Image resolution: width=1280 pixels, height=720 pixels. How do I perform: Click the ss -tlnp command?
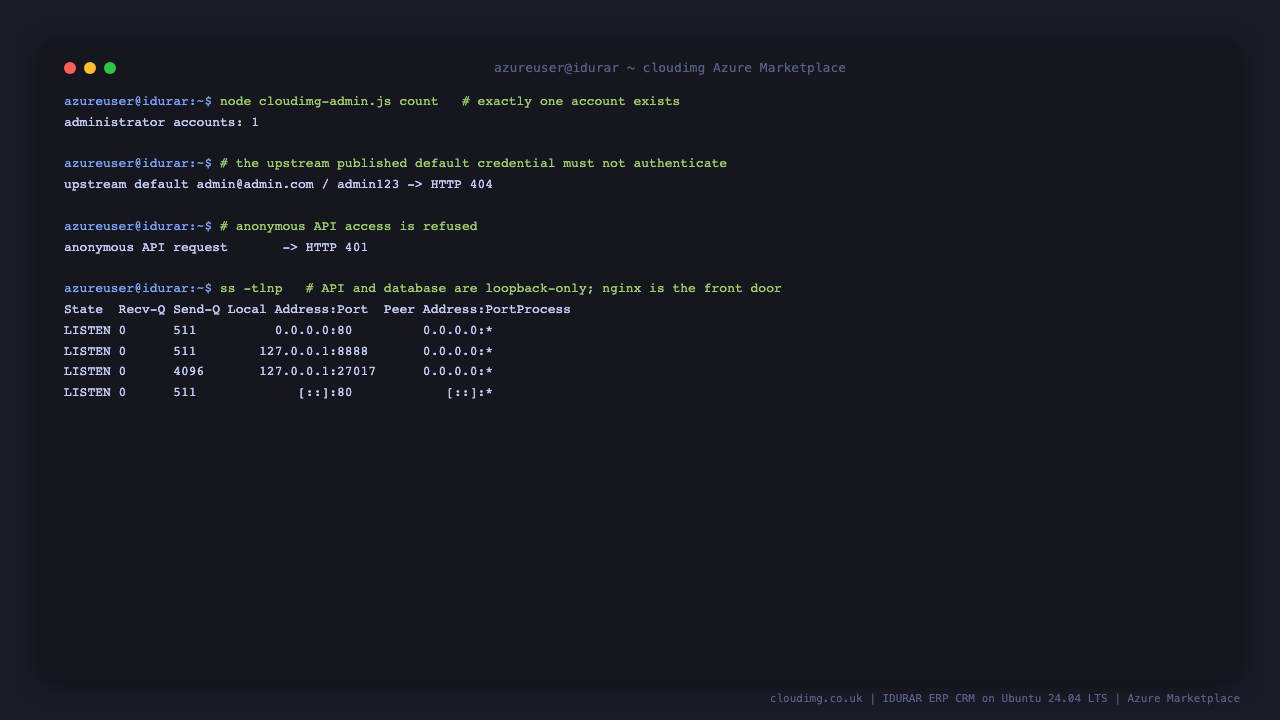251,288
